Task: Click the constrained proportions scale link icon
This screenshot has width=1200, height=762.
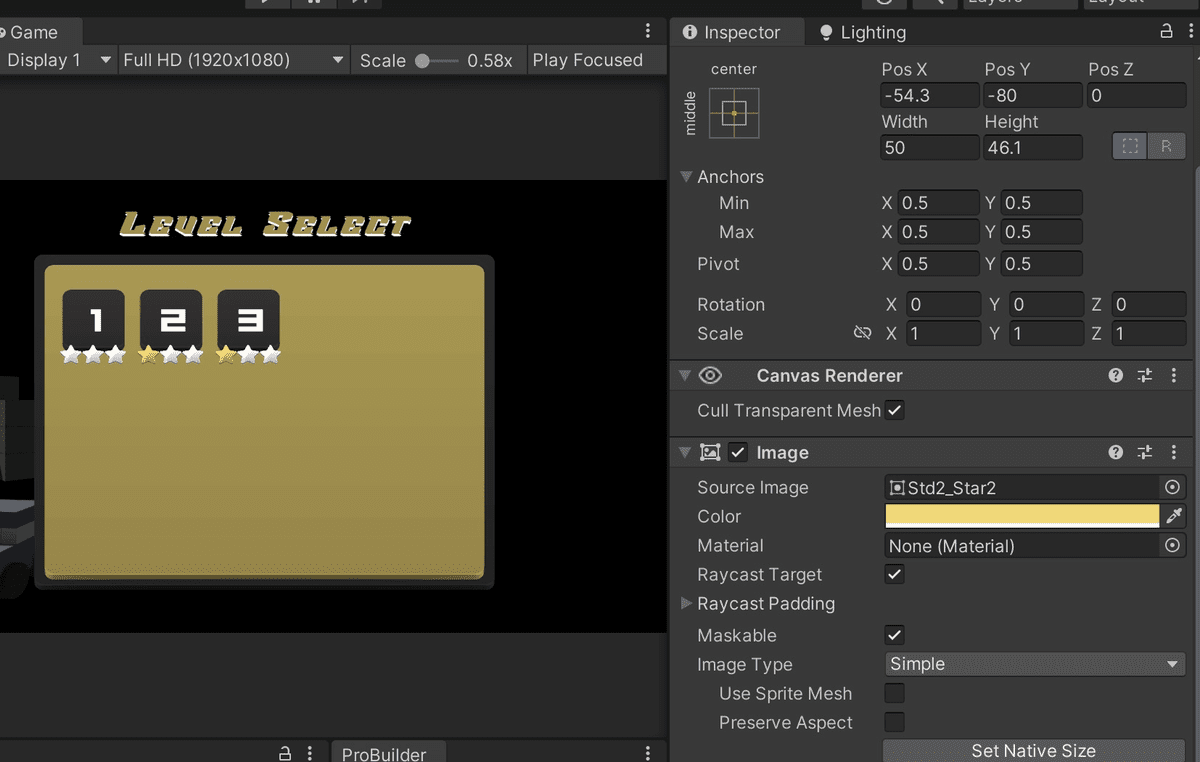Action: click(862, 333)
